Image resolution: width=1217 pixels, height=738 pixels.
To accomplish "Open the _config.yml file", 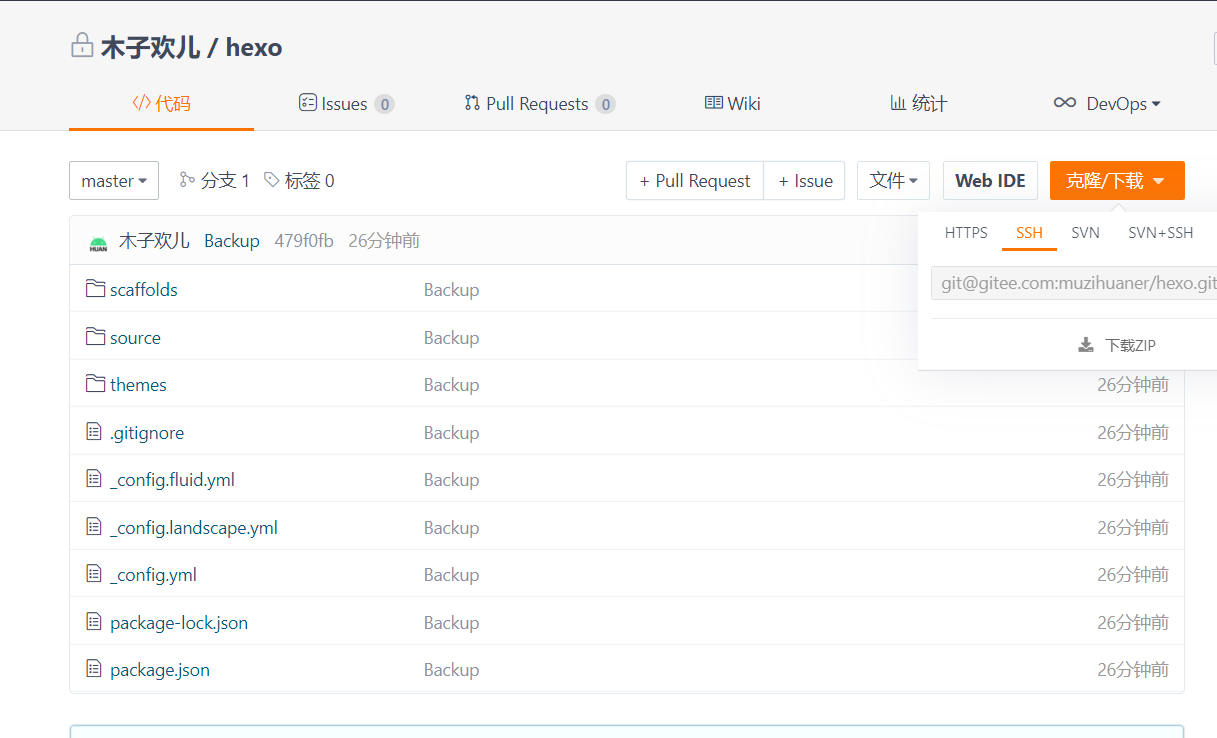I will pos(153,575).
